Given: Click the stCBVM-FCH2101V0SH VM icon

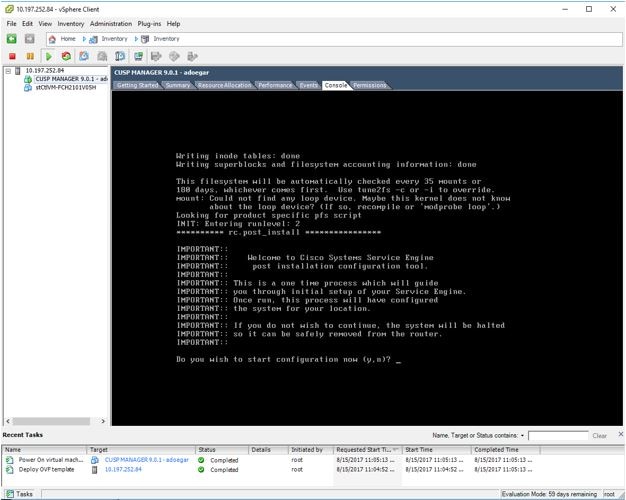Looking at the screenshot, I should 28,87.
